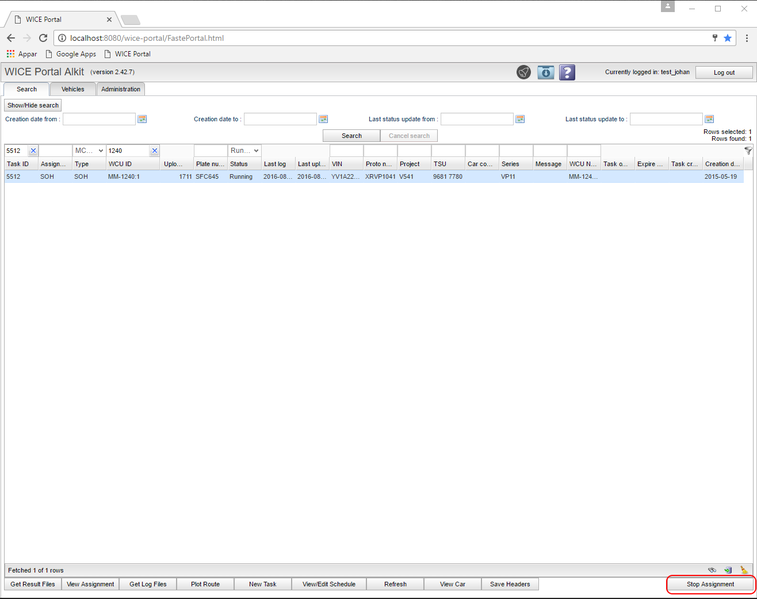The image size is (757, 599).
Task: Click the broom clear icon at bottom right
Action: pos(744,570)
